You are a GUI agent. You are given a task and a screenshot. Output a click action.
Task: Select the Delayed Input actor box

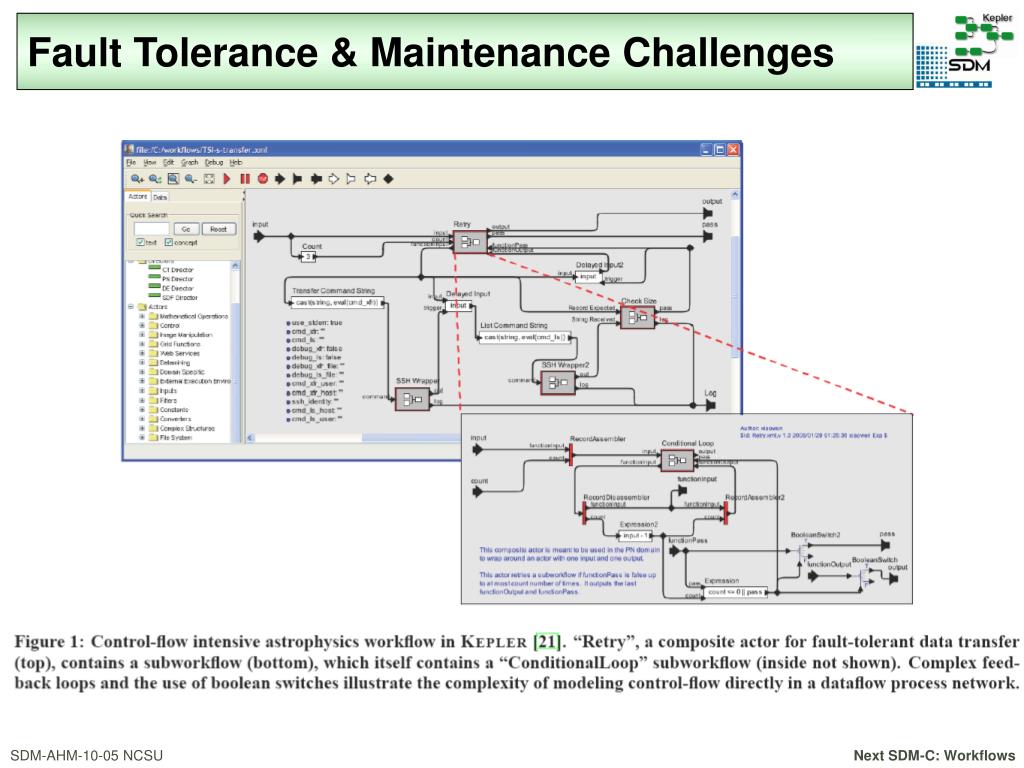[x=458, y=305]
